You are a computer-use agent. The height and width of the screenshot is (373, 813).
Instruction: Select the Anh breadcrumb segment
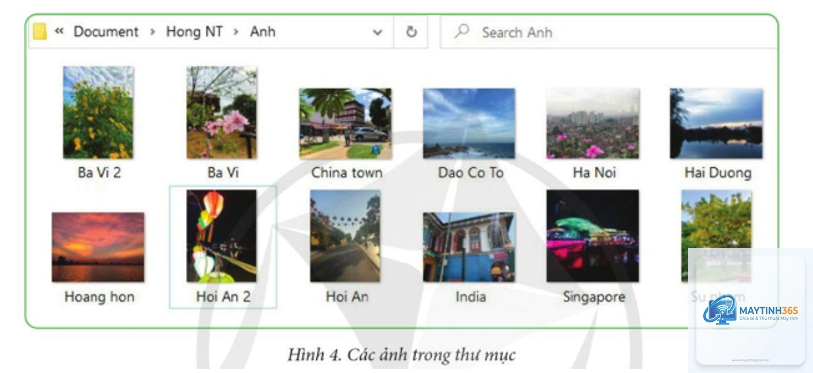coord(262,32)
